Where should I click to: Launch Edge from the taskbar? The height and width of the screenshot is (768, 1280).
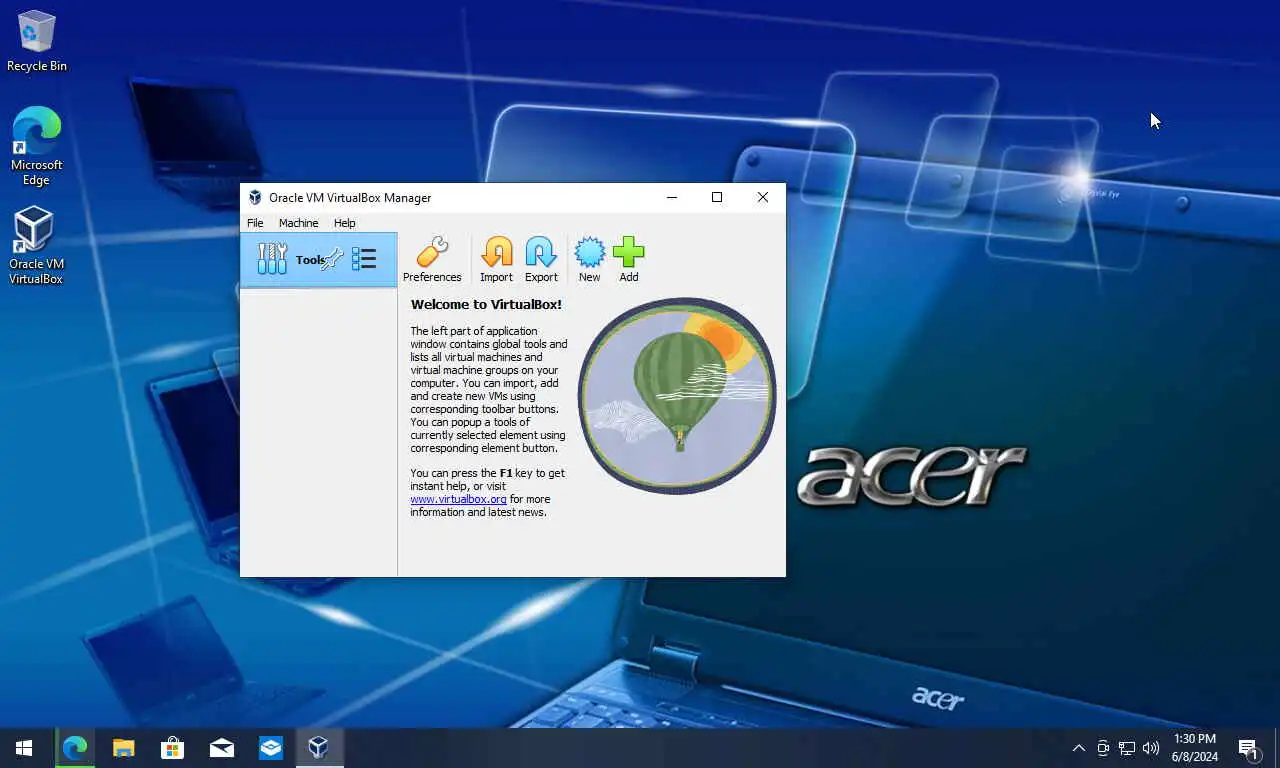75,748
